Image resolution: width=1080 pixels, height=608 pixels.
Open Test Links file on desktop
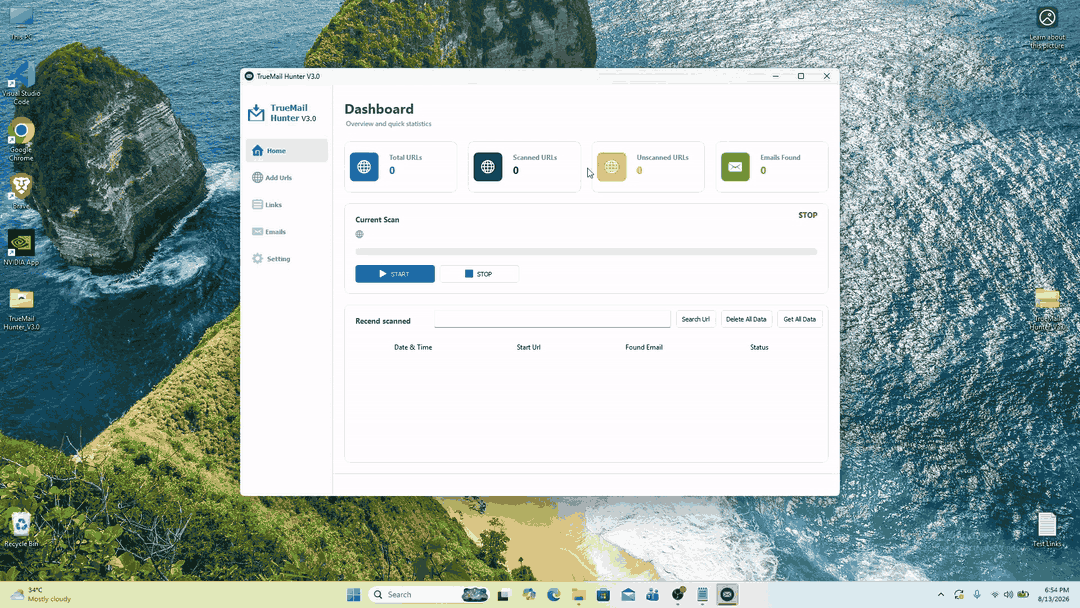[x=1047, y=530]
